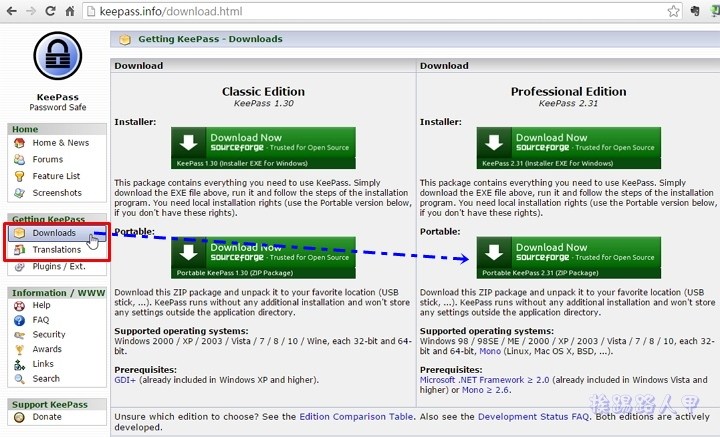Open the Mono ≥ 2.6 link
The width and height of the screenshot is (720, 437).
pyautogui.click(x=486, y=390)
